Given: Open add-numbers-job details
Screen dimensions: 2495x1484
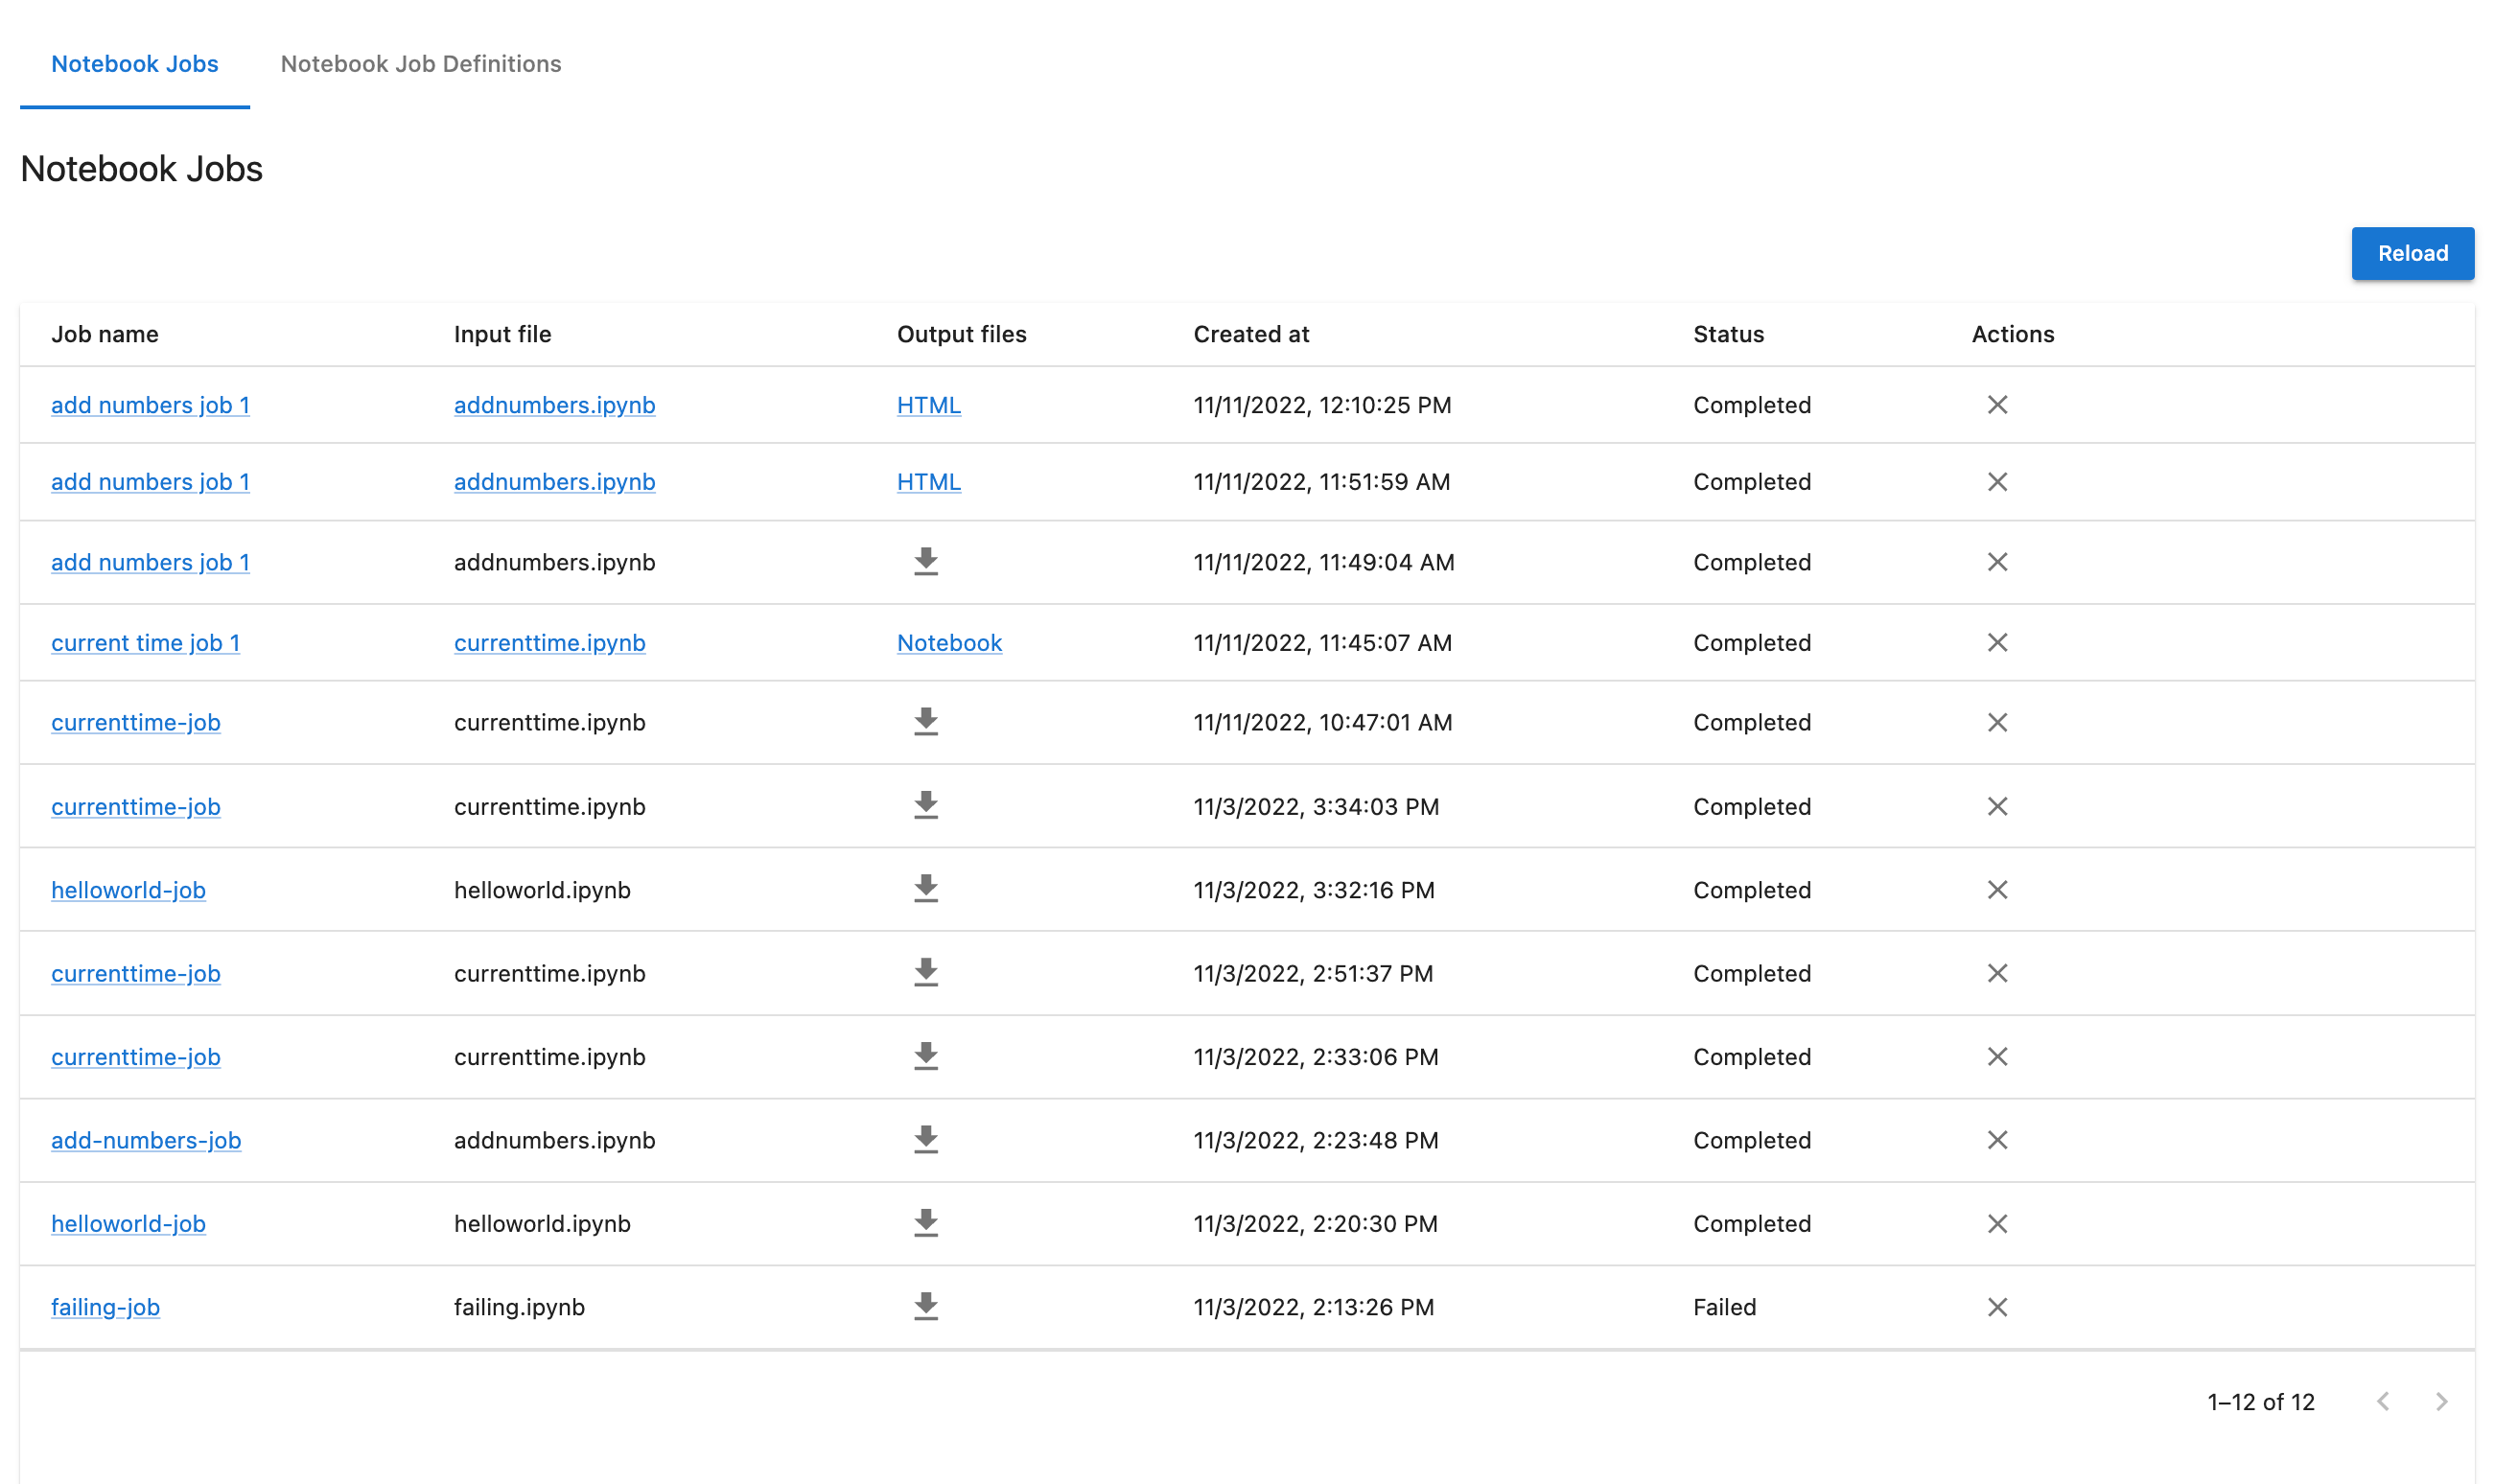Looking at the screenshot, I should tap(146, 1141).
